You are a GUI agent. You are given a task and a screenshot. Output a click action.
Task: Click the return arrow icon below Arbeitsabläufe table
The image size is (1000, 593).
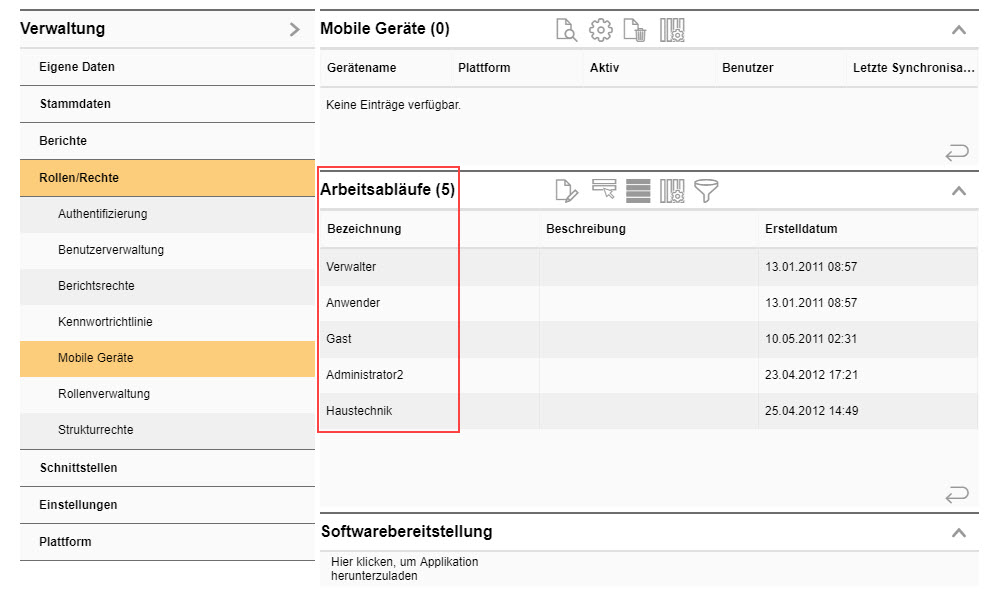(957, 494)
